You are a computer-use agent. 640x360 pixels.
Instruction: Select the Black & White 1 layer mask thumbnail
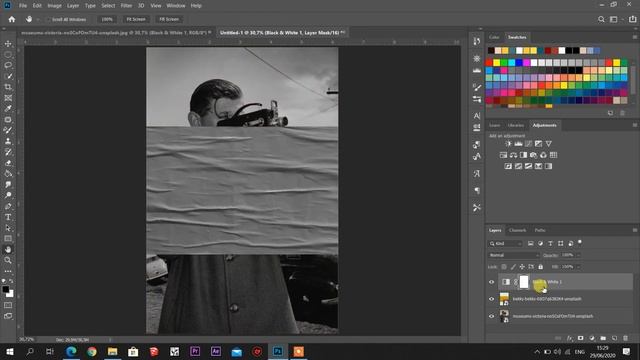pyautogui.click(x=524, y=282)
